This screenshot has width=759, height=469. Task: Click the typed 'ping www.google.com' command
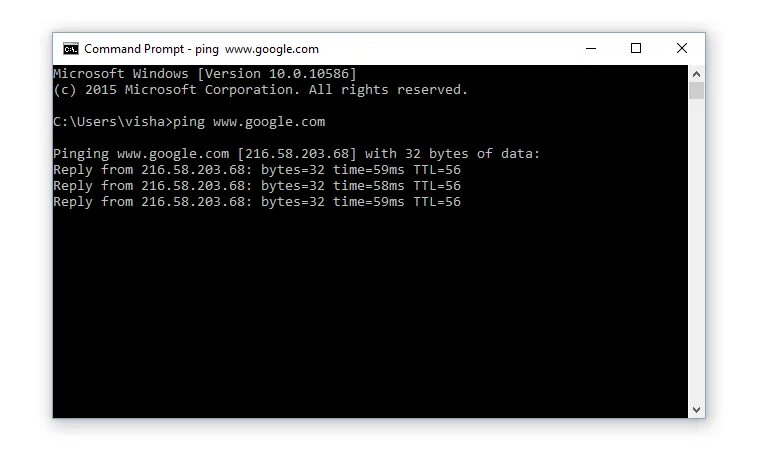point(249,122)
